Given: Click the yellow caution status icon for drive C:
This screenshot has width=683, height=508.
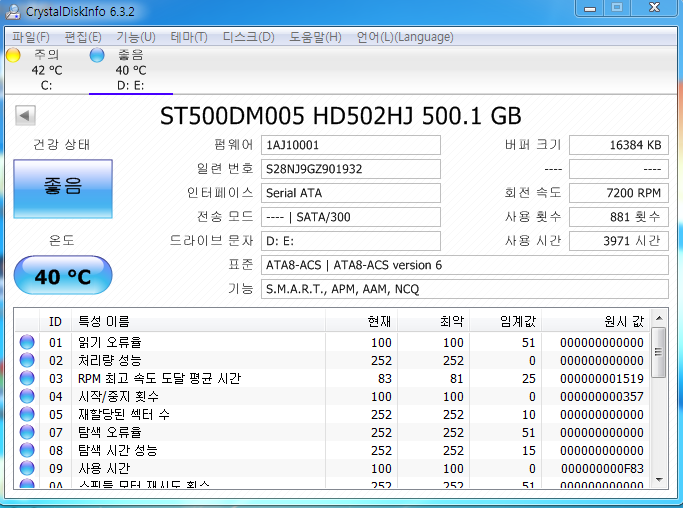Looking at the screenshot, I should 13,55.
